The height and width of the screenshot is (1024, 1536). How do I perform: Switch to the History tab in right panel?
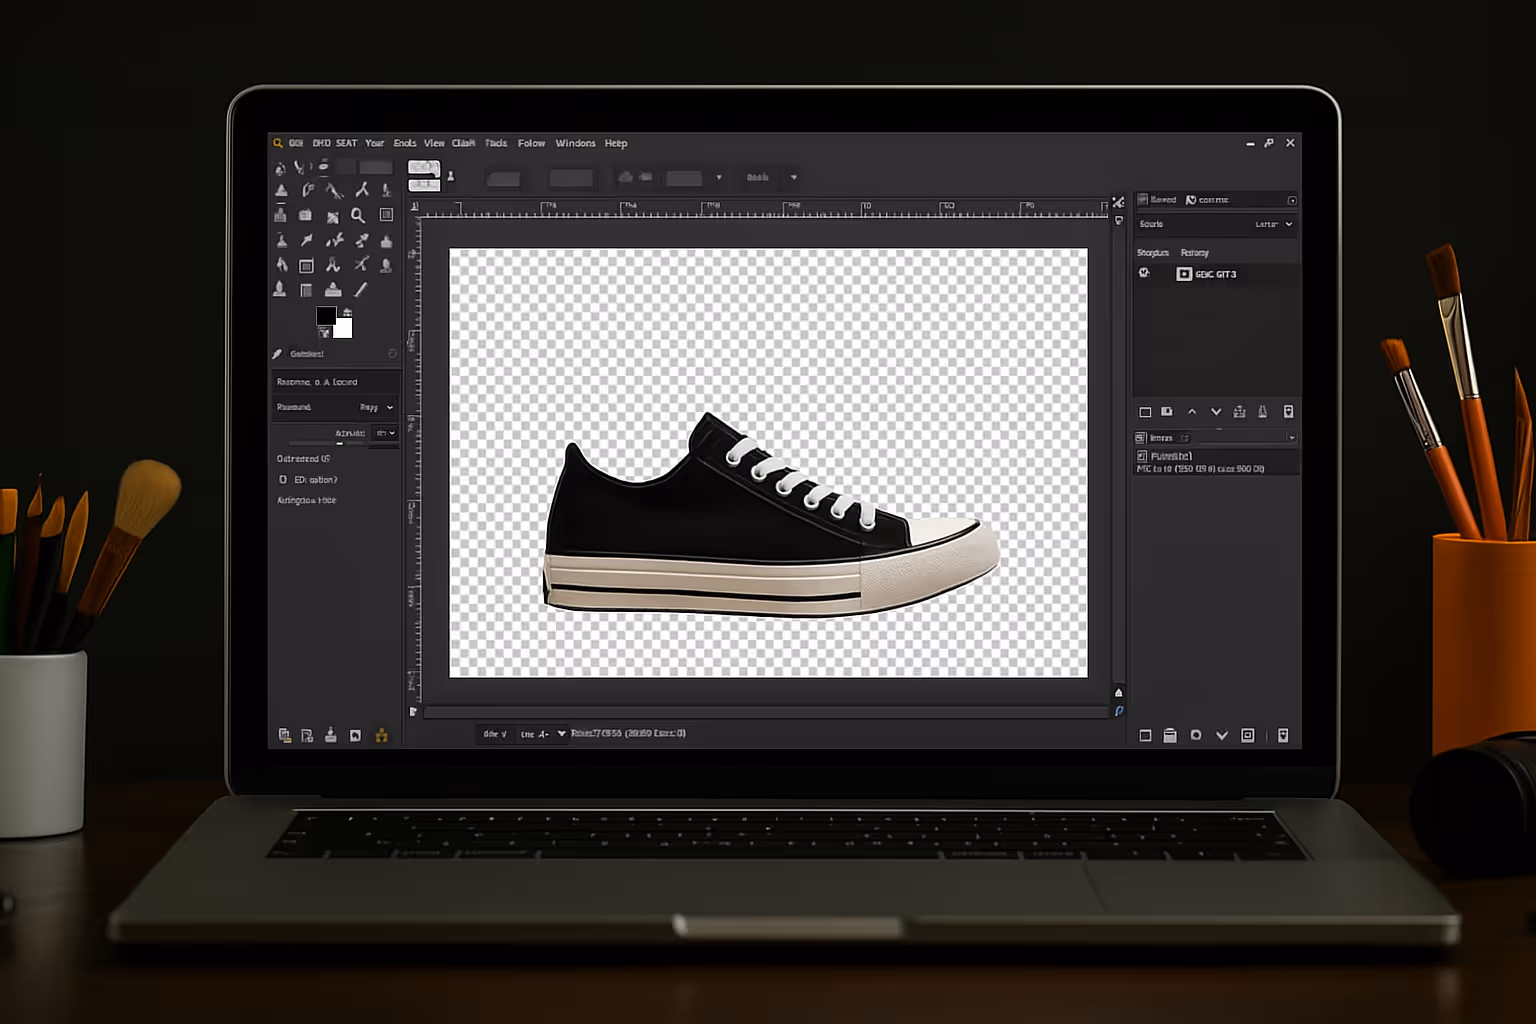click(x=1195, y=252)
